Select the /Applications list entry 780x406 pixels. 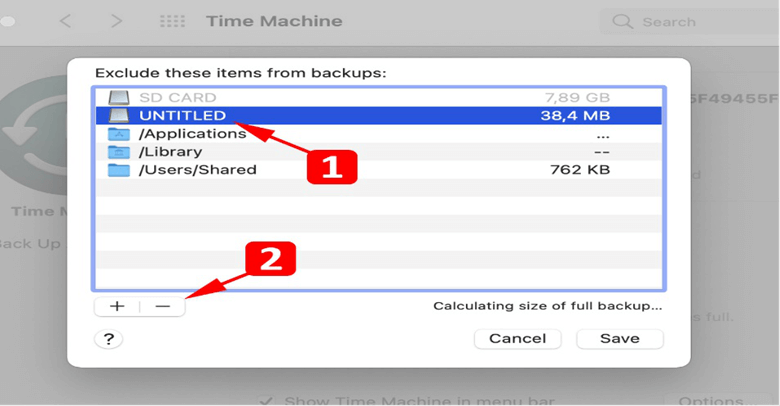(379, 134)
